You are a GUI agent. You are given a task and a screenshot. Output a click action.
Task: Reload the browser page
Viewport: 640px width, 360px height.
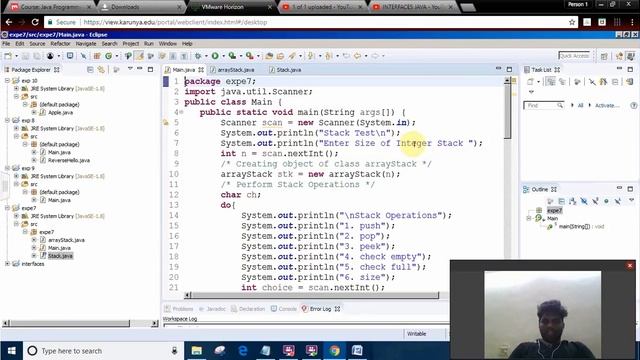(35, 22)
